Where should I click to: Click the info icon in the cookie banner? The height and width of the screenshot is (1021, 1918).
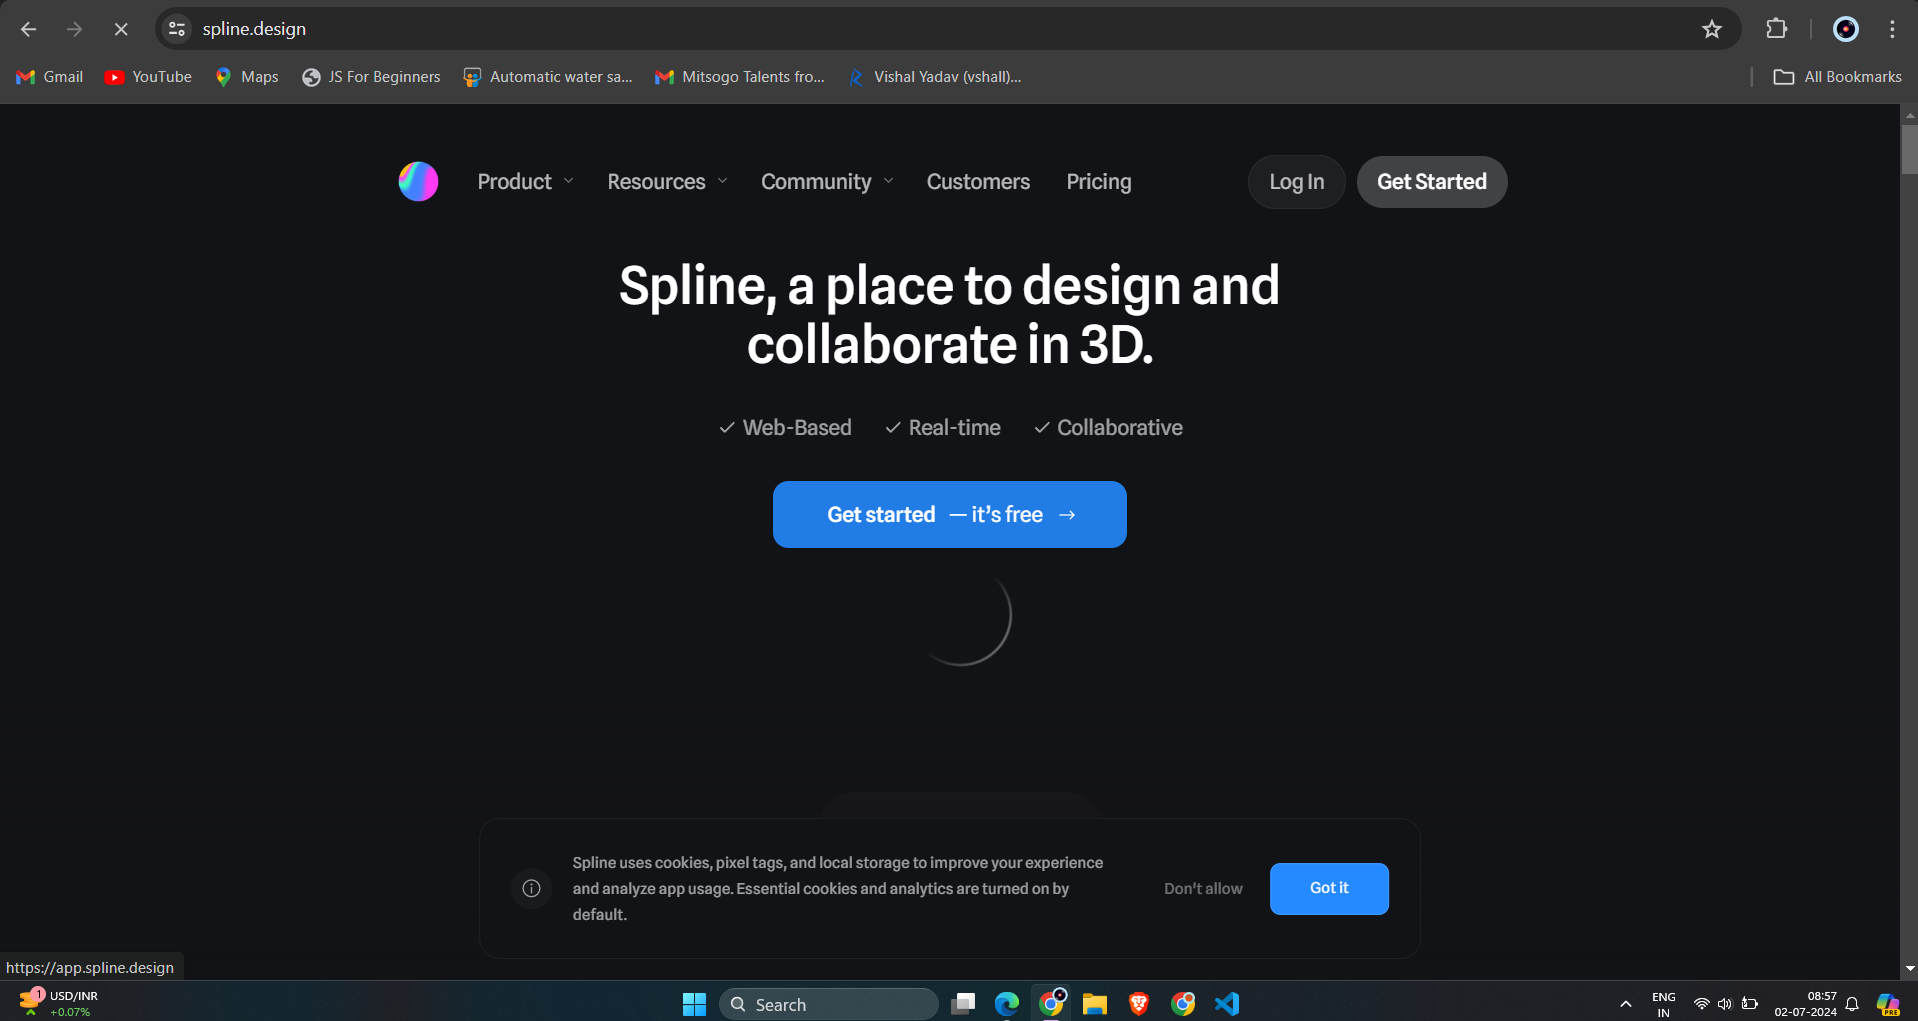click(531, 888)
